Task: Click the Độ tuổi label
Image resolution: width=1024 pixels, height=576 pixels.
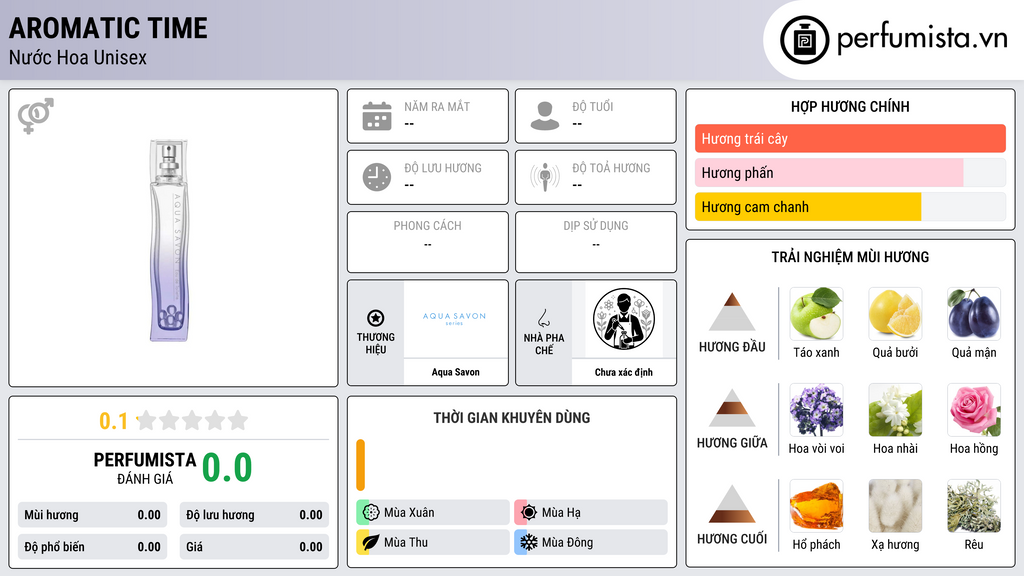Action: point(593,106)
